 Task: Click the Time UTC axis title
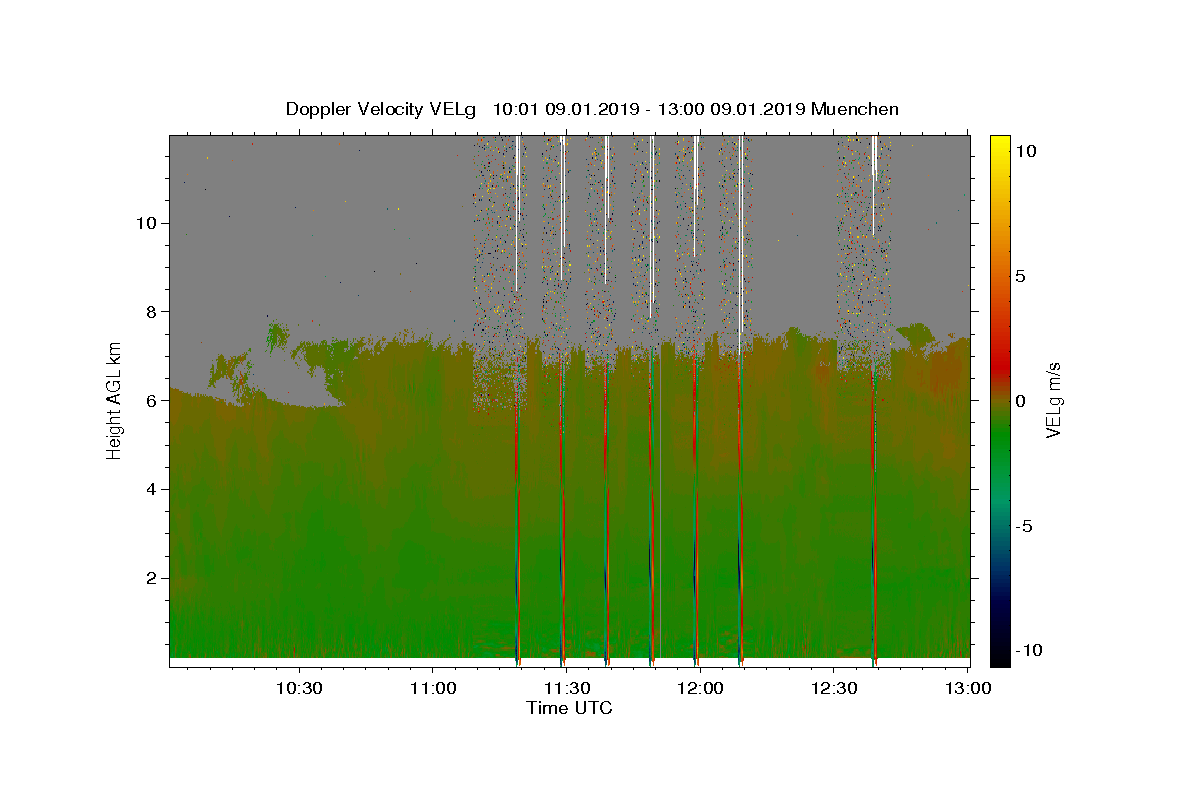point(569,708)
